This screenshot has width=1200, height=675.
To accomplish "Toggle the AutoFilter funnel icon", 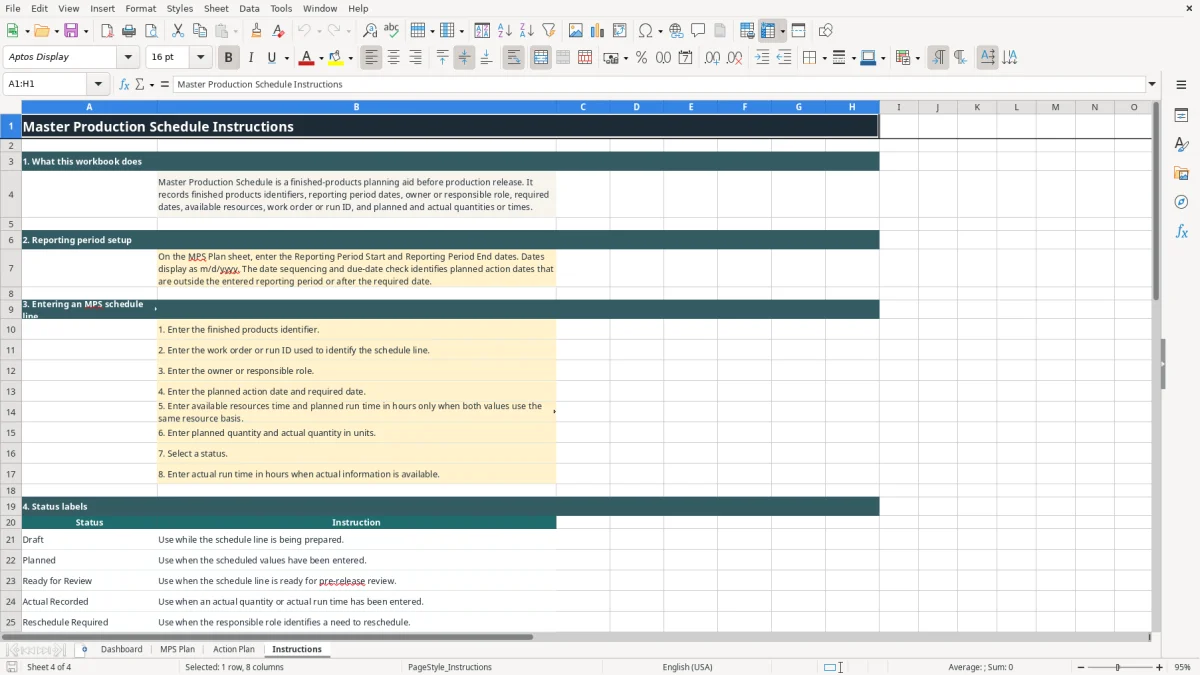I will pyautogui.click(x=549, y=31).
